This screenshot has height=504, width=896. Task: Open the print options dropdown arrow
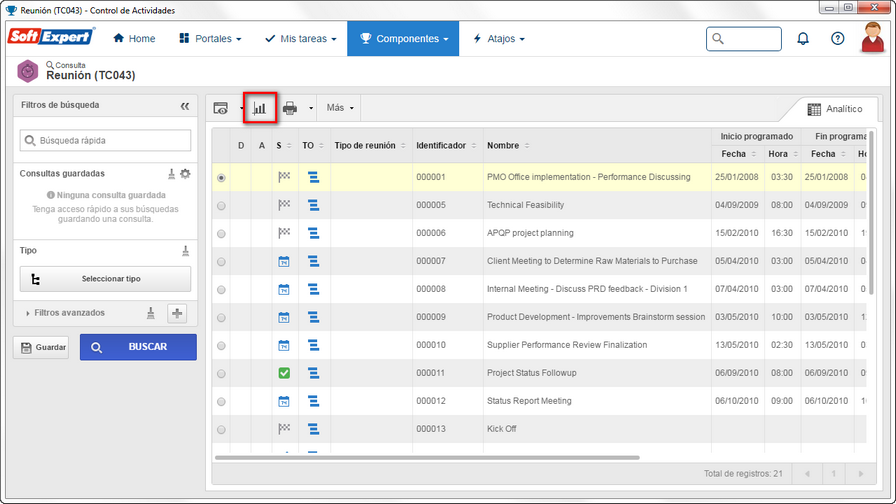(x=311, y=108)
